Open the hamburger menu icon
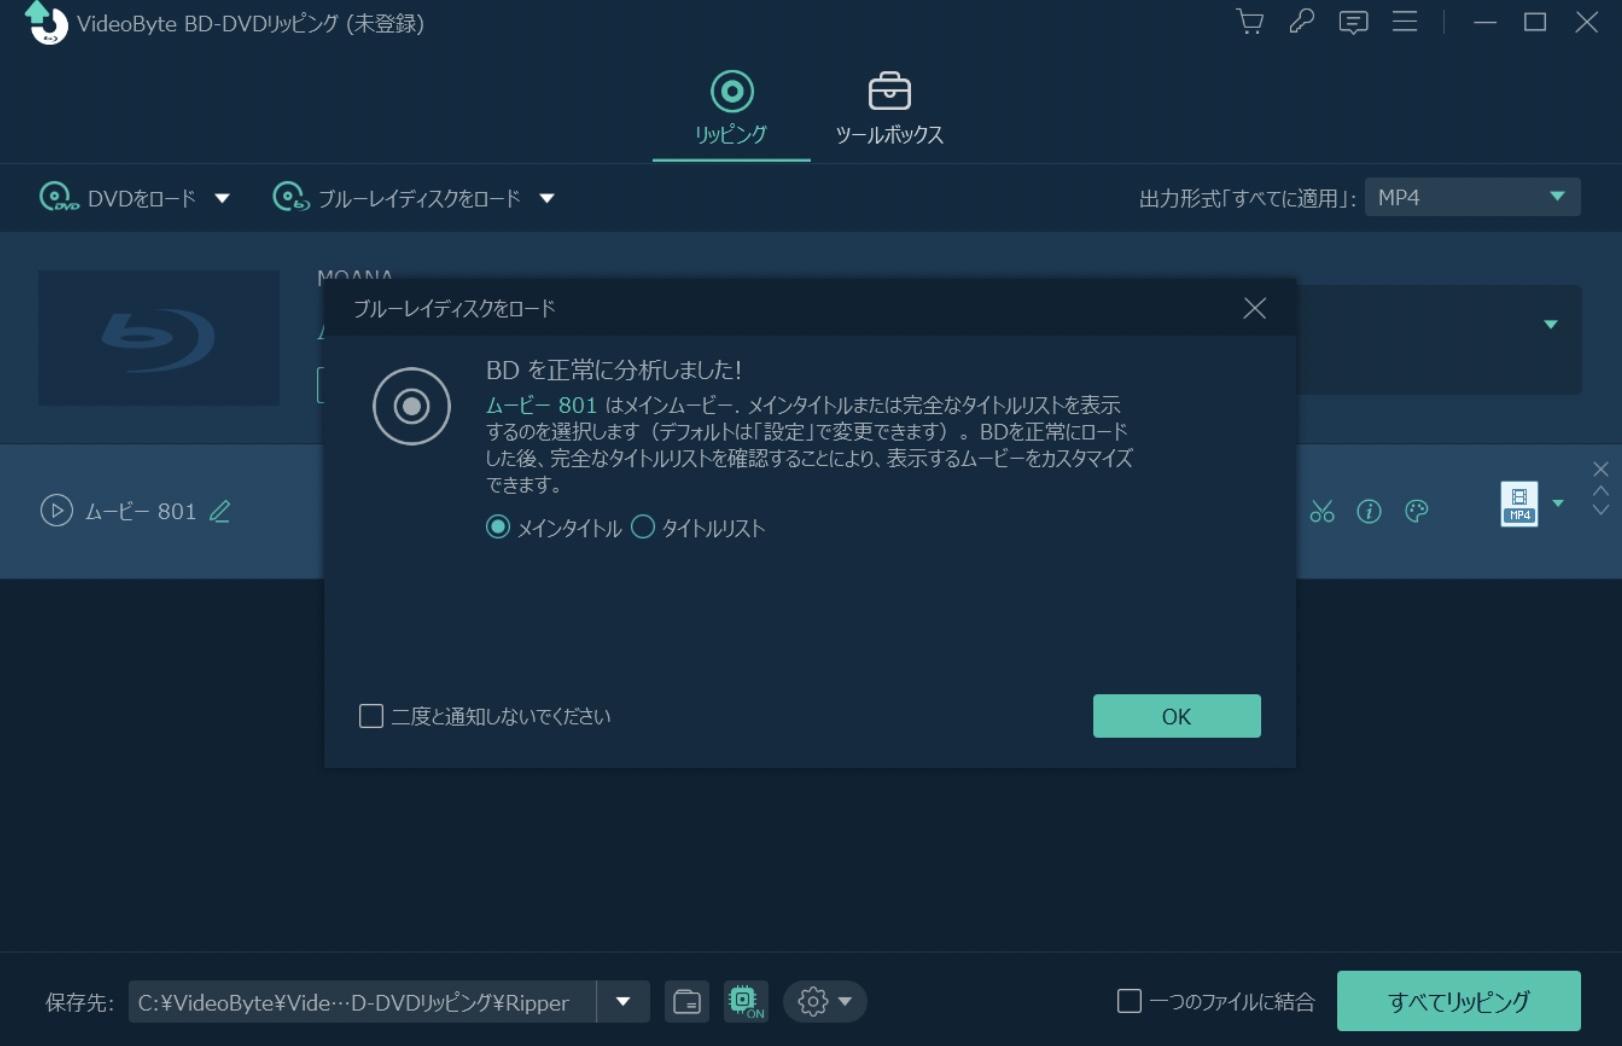The height and width of the screenshot is (1046, 1622). tap(1405, 22)
